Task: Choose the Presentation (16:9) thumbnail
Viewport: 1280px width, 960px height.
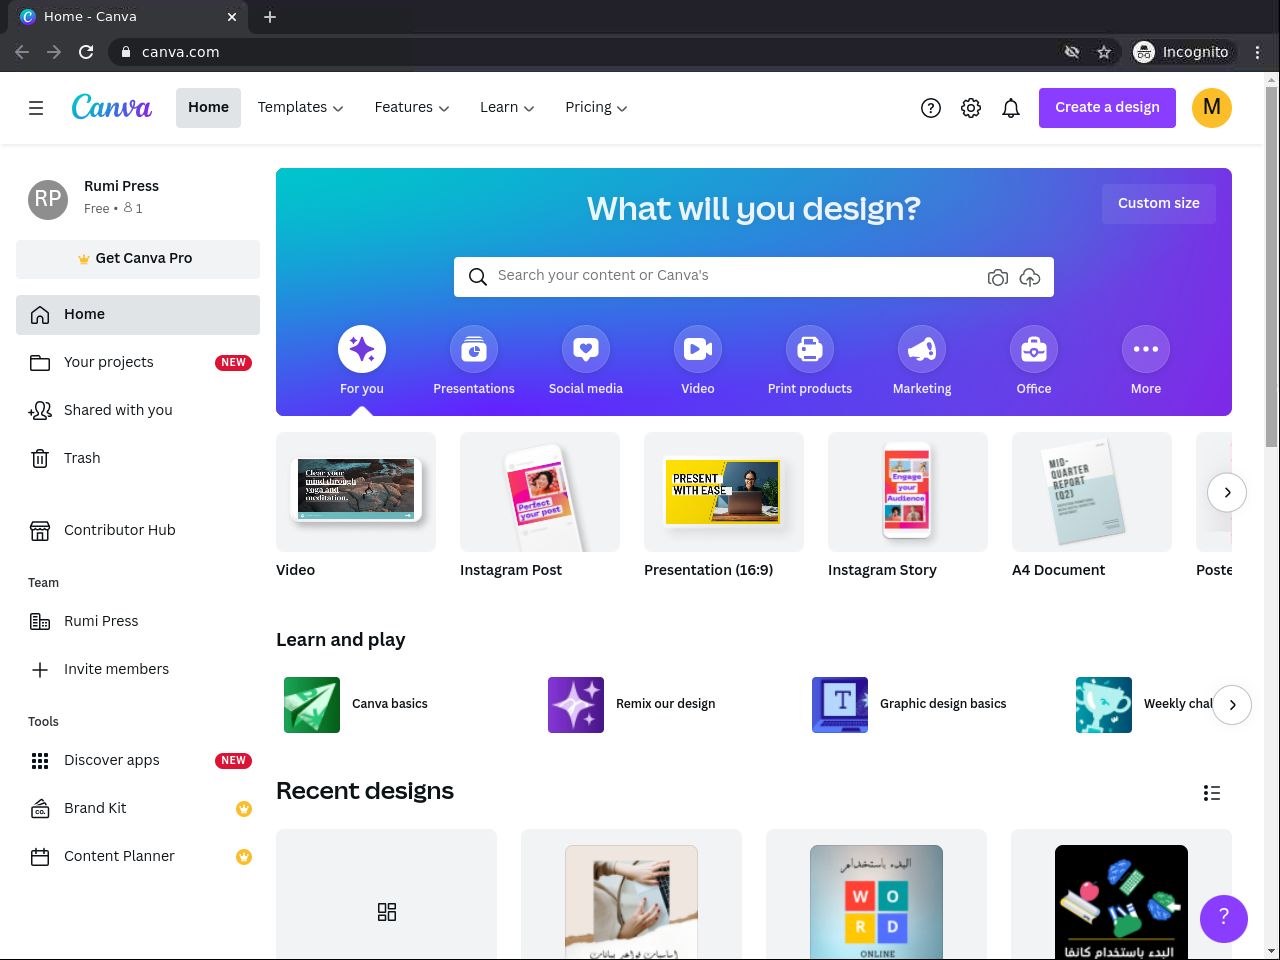Action: pos(724,492)
